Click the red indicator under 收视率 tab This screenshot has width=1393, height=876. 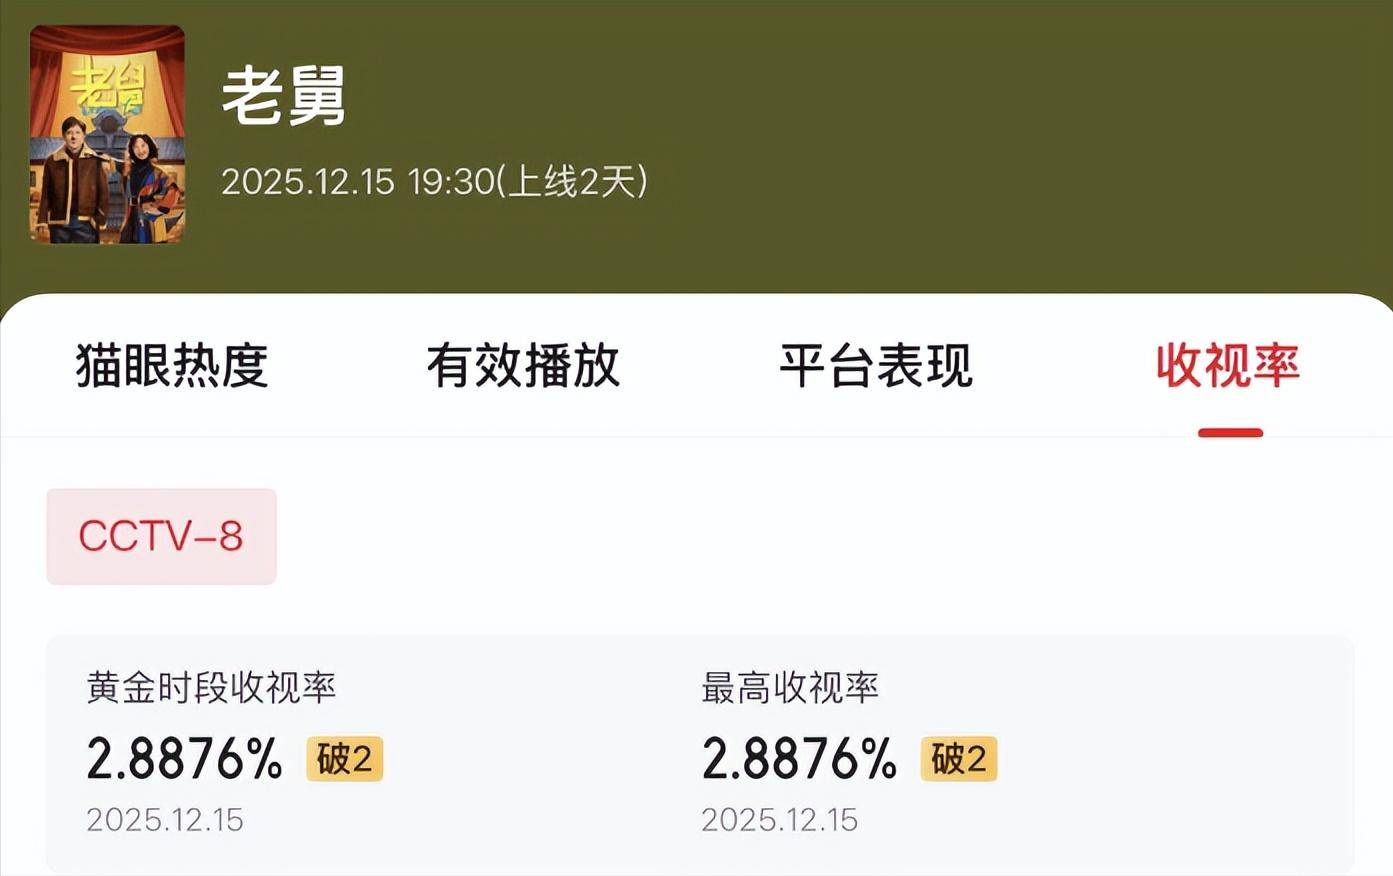[x=1230, y=433]
